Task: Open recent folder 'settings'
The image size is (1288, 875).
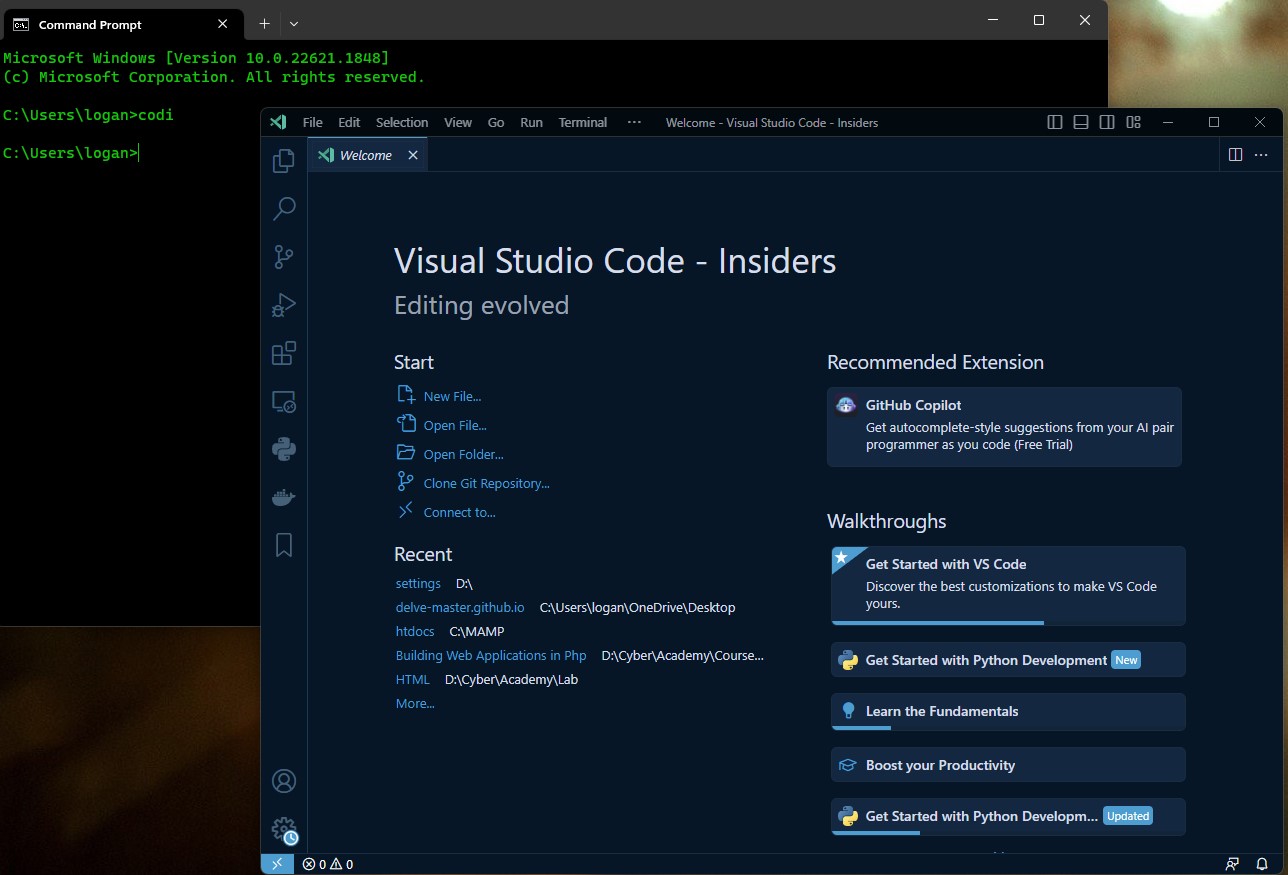Action: click(x=418, y=583)
